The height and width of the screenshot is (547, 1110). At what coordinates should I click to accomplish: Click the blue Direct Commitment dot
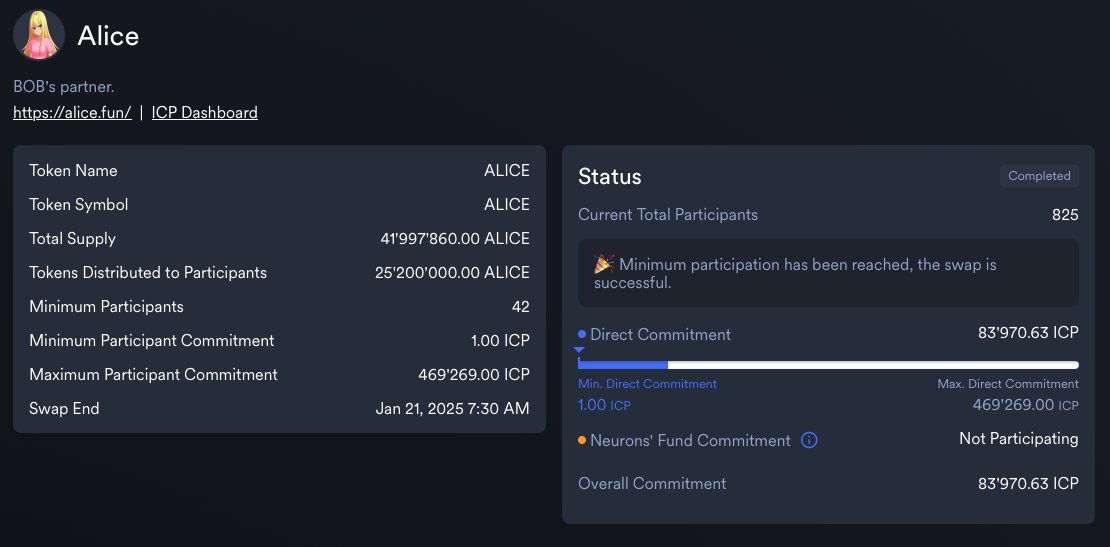pos(582,334)
